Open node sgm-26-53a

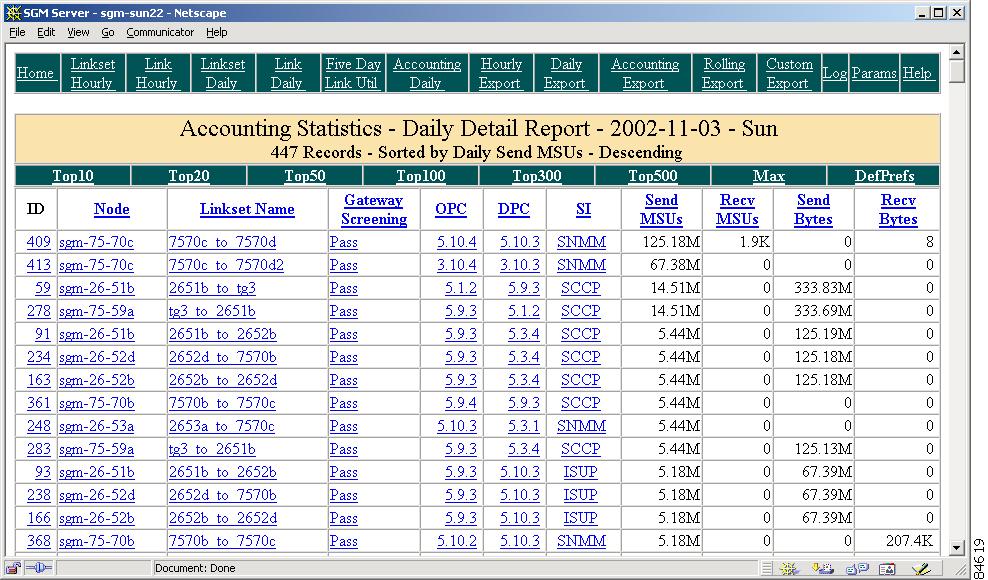[96, 426]
